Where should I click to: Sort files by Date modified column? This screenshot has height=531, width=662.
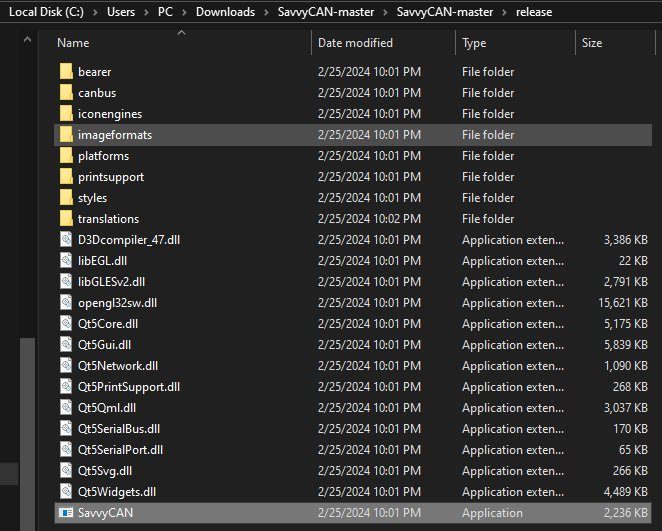(x=355, y=43)
